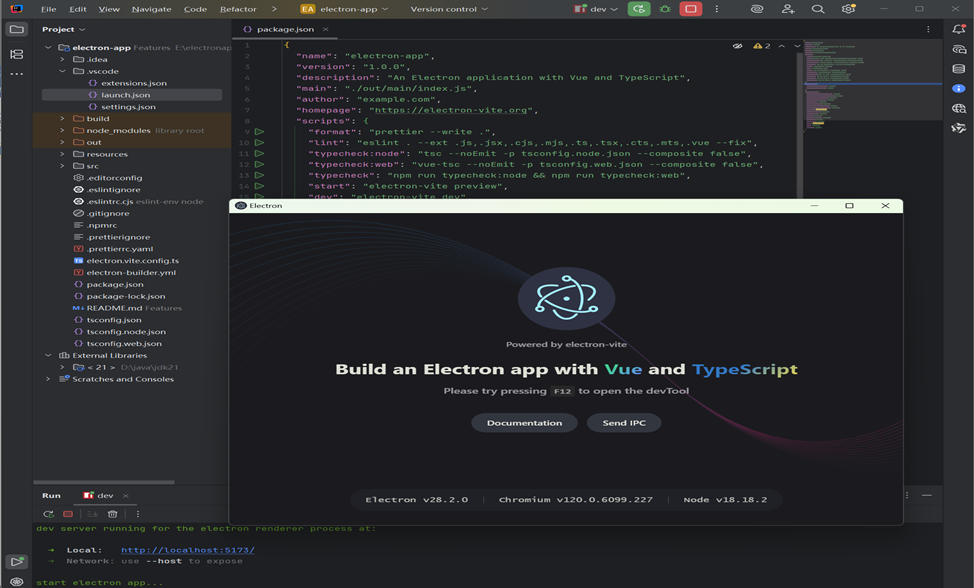Expand the node_modules folder
The width and height of the screenshot is (974, 588).
pos(62,130)
